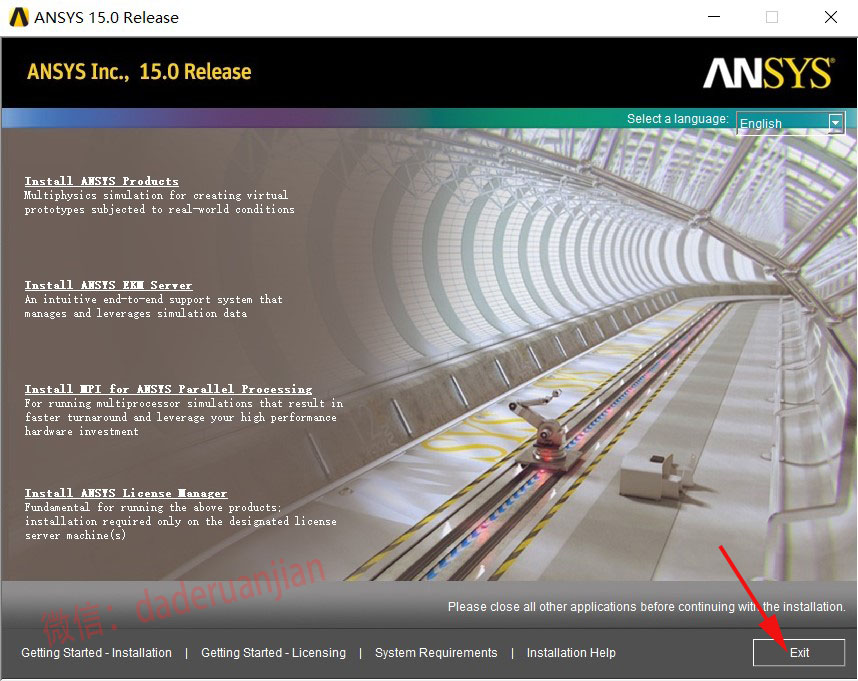Click the 'Multiphysics simulation for creating virtual' description line

click(x=156, y=195)
